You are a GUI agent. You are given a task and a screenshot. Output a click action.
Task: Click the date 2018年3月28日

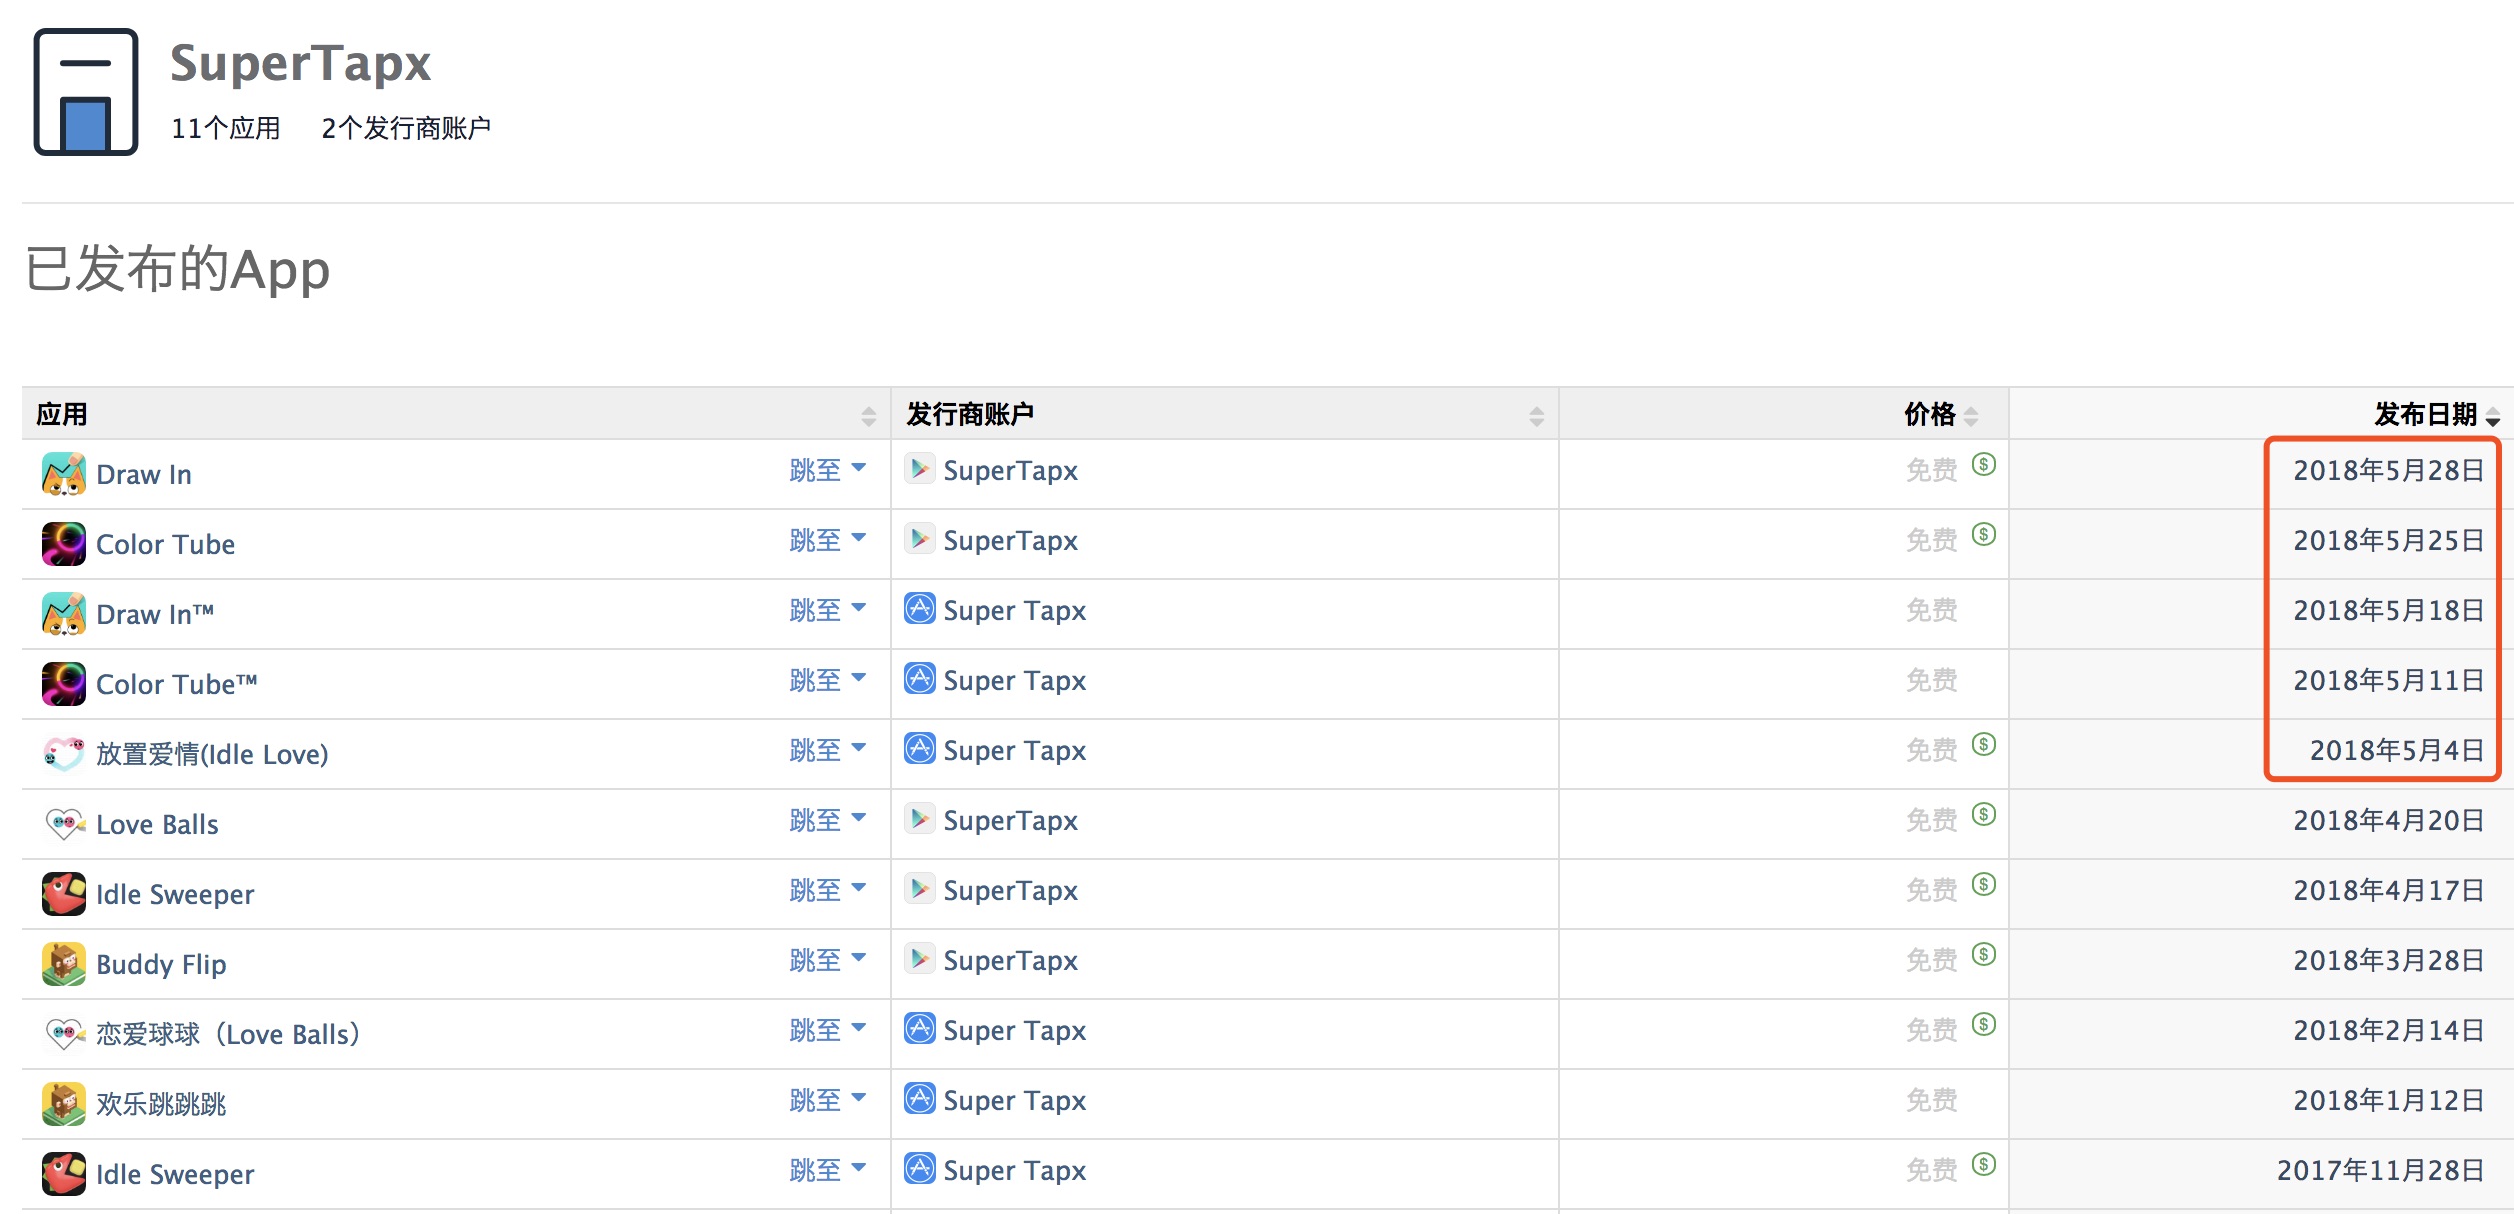pos(2389,960)
